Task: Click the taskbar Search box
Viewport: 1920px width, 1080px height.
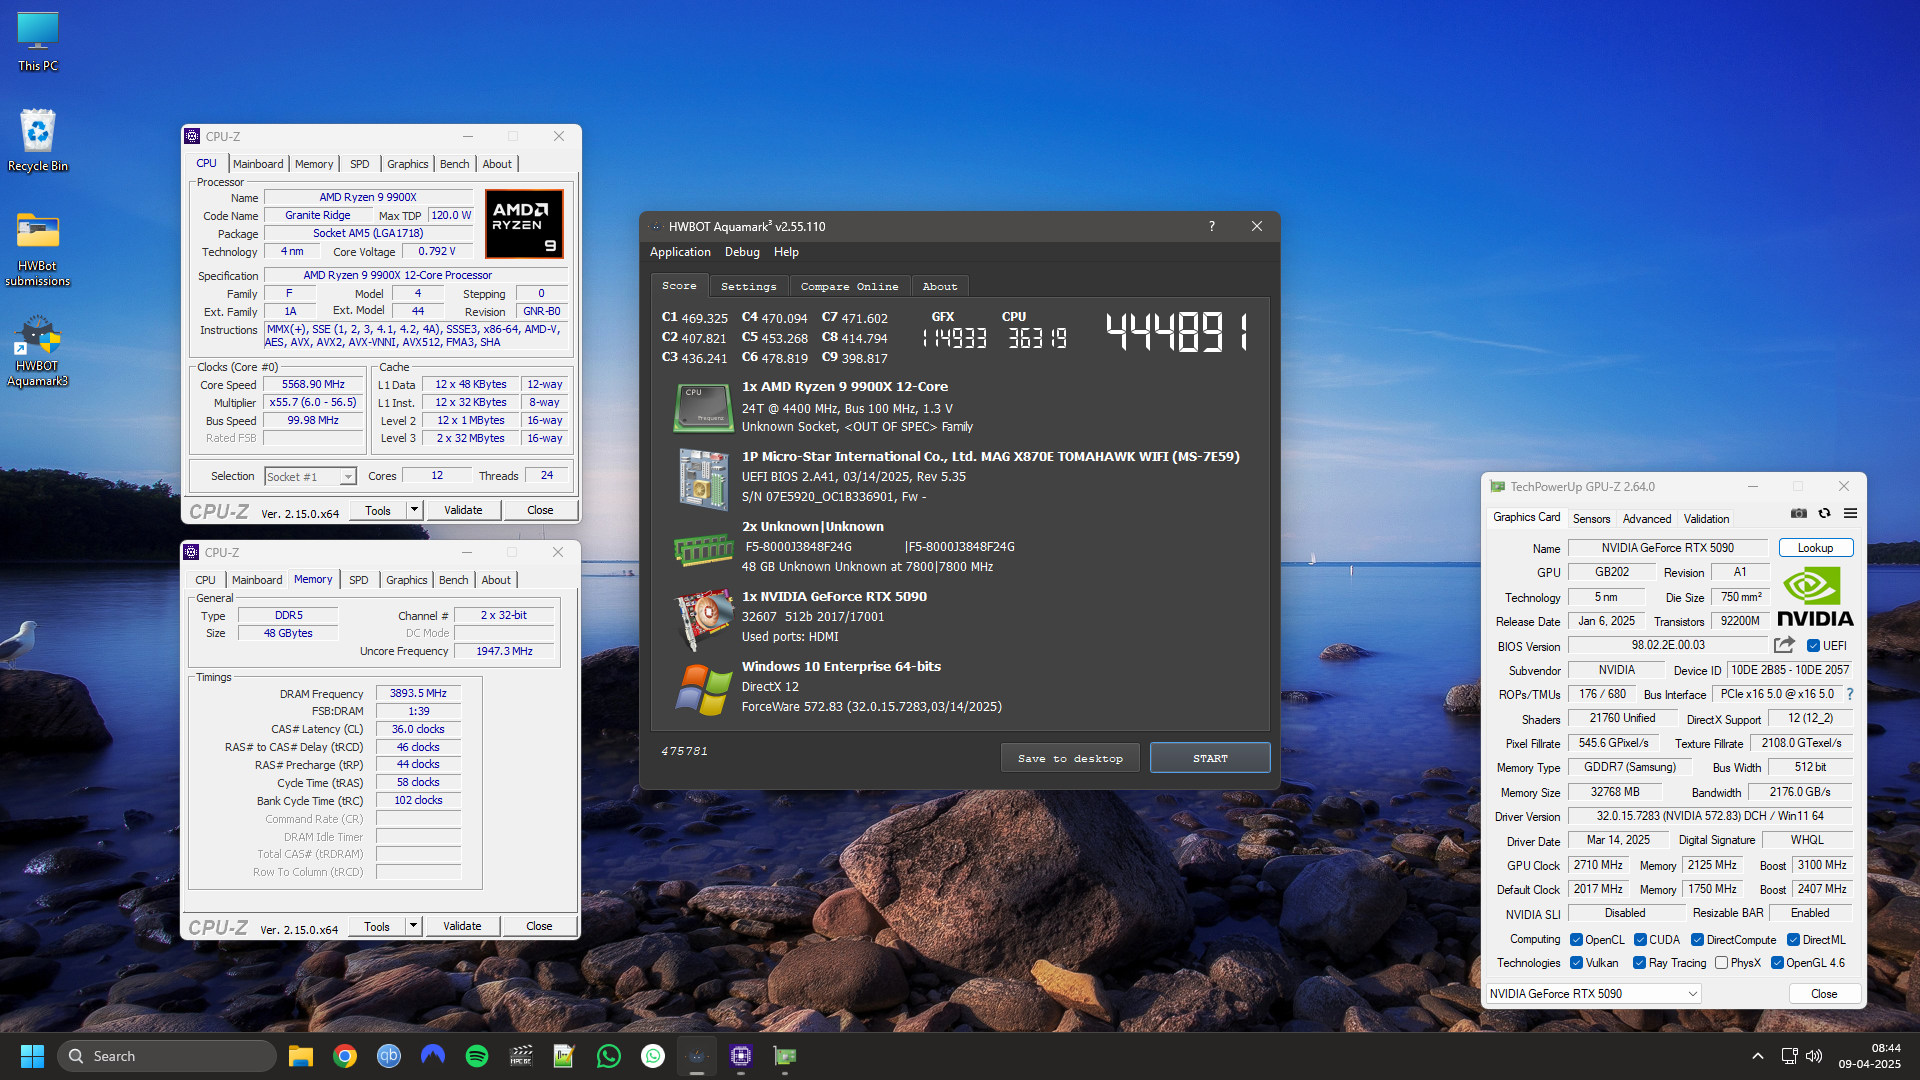Action: pyautogui.click(x=167, y=1056)
